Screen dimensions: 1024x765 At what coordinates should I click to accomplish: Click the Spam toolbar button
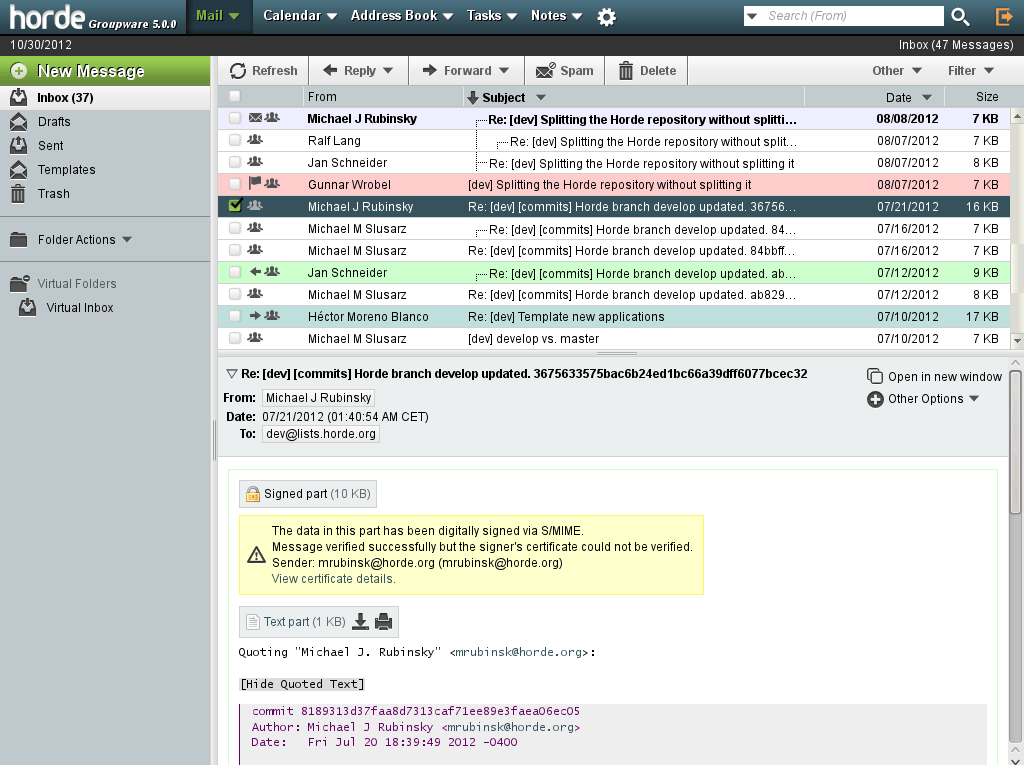(565, 71)
